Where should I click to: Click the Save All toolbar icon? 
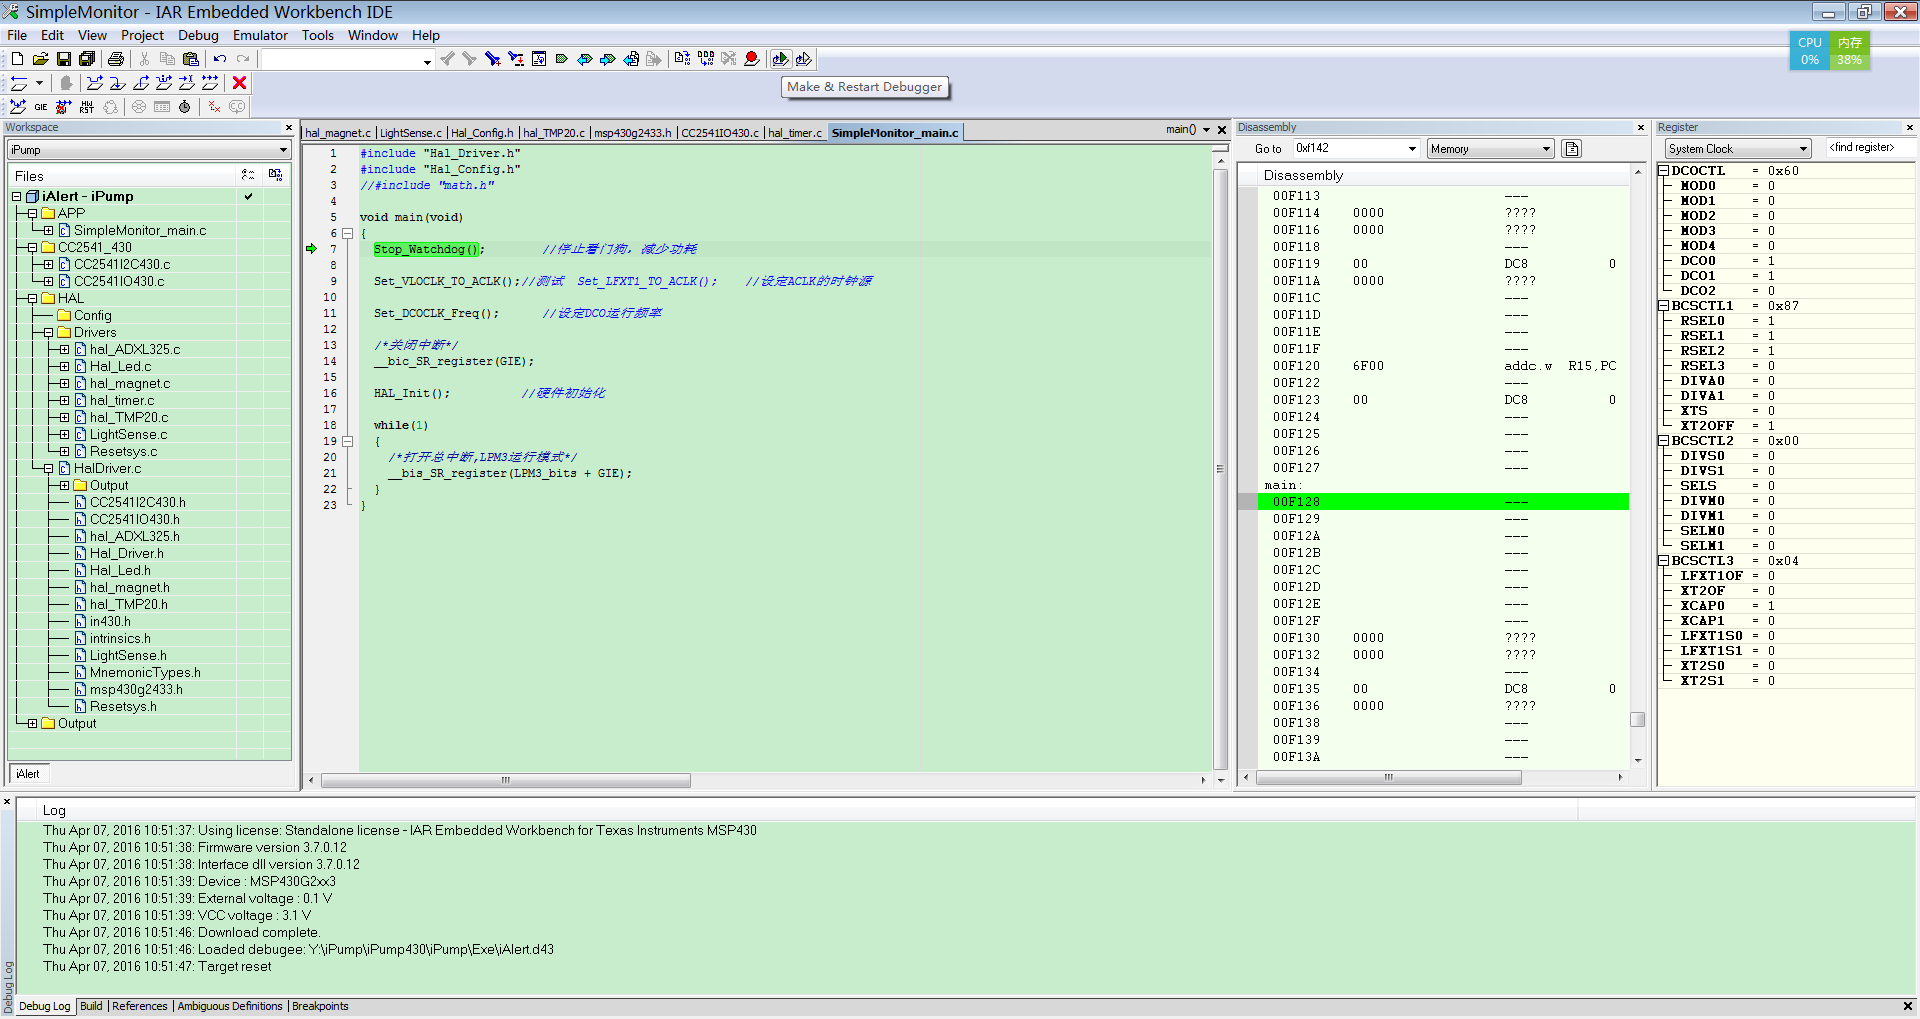click(87, 59)
